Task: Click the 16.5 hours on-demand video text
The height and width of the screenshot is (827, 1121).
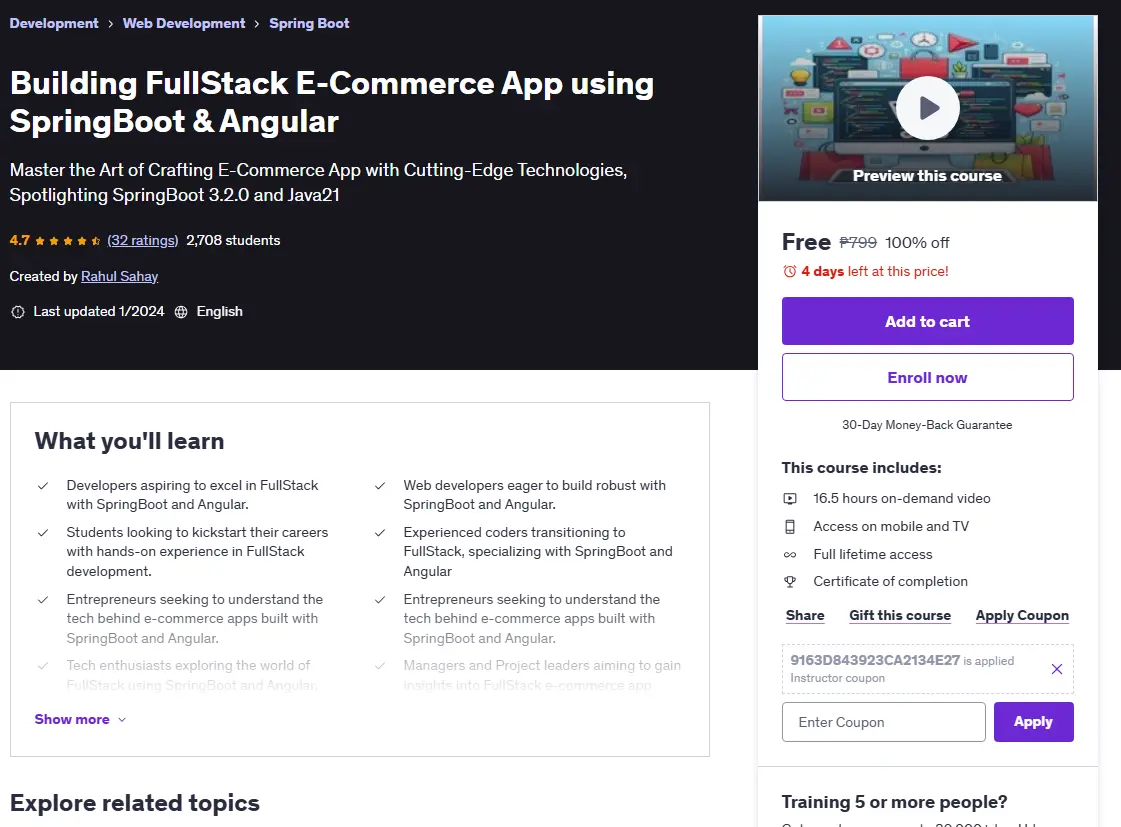Action: coord(902,498)
